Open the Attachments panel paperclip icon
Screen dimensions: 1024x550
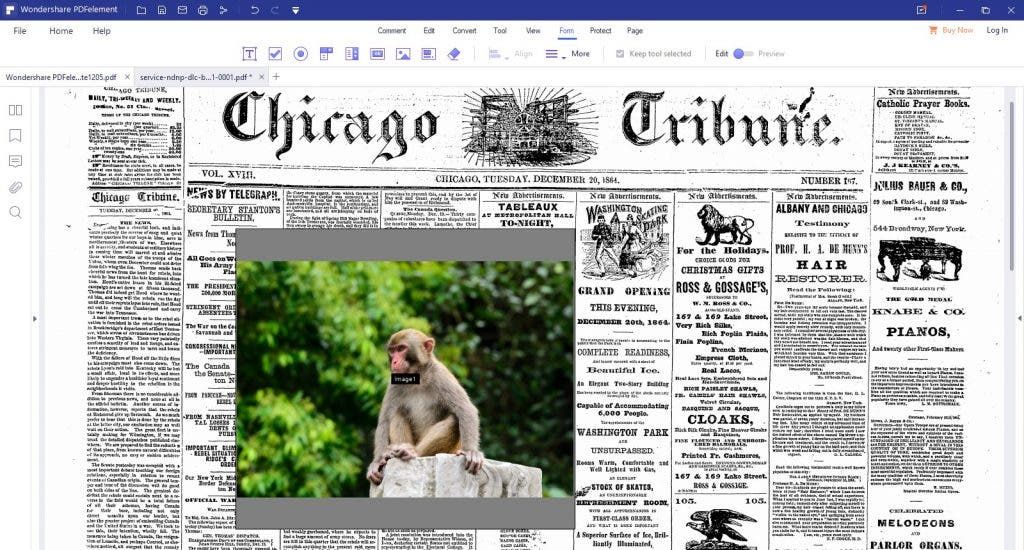pos(15,187)
